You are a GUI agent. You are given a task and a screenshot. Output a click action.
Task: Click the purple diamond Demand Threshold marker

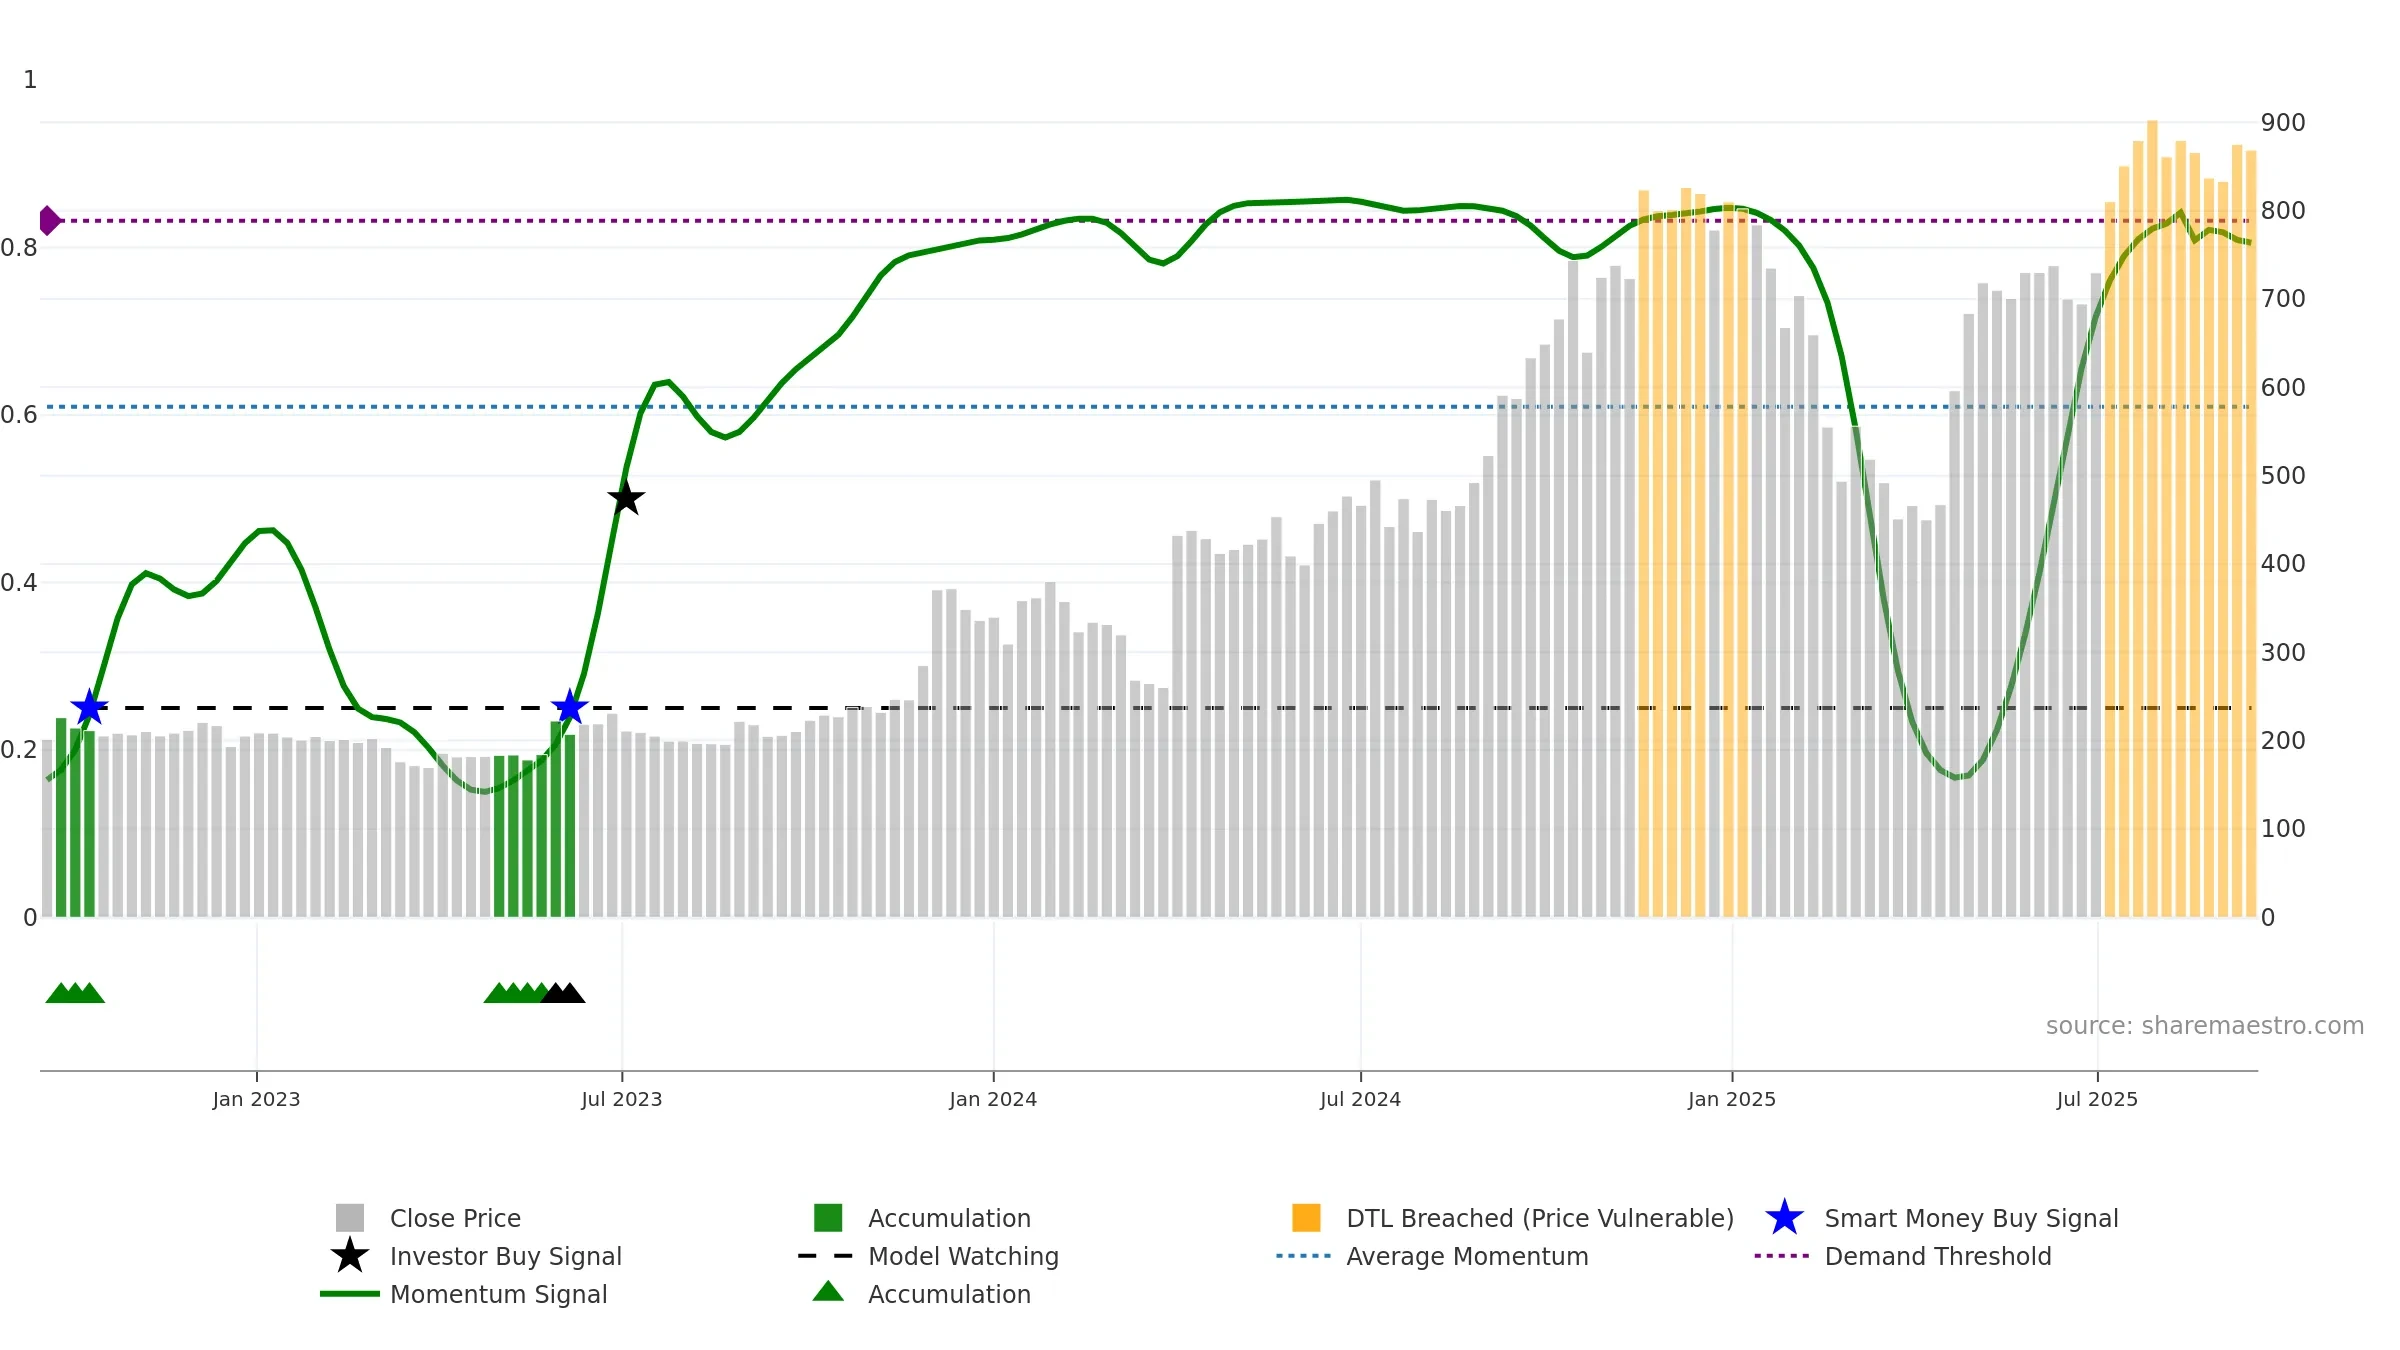coord(49,220)
